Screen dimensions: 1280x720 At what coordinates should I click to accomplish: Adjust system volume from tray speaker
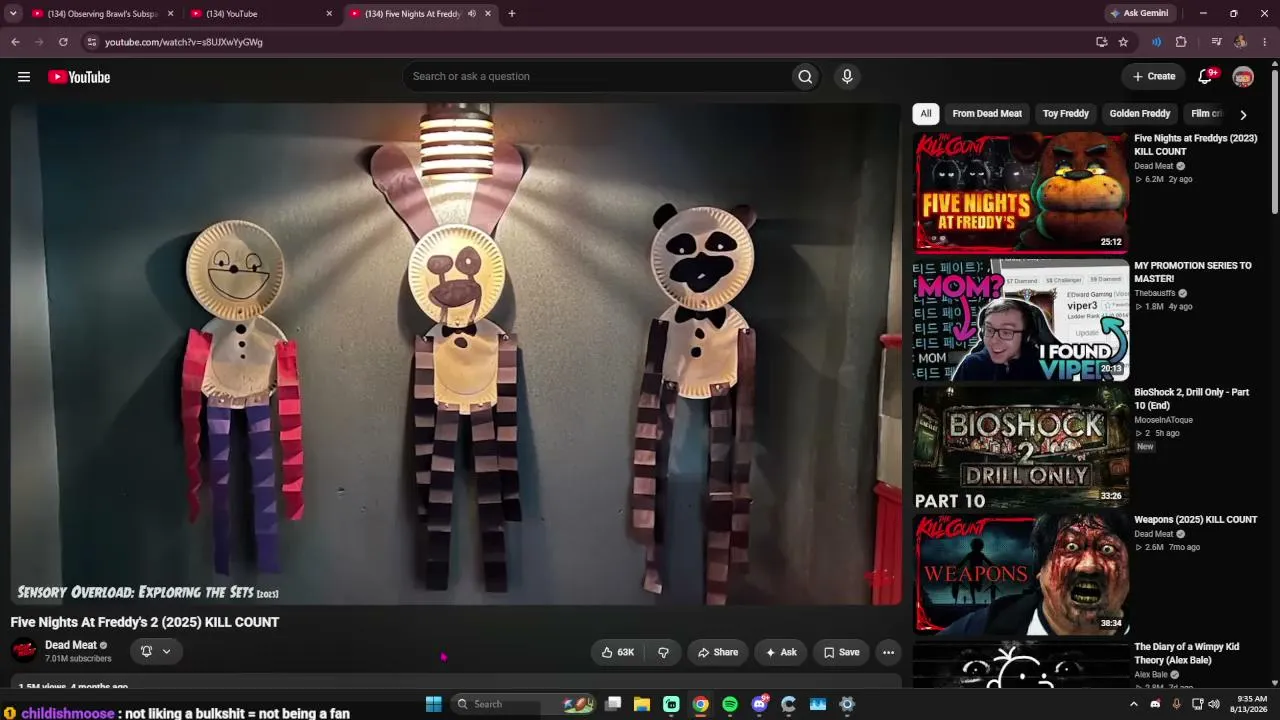1214,704
